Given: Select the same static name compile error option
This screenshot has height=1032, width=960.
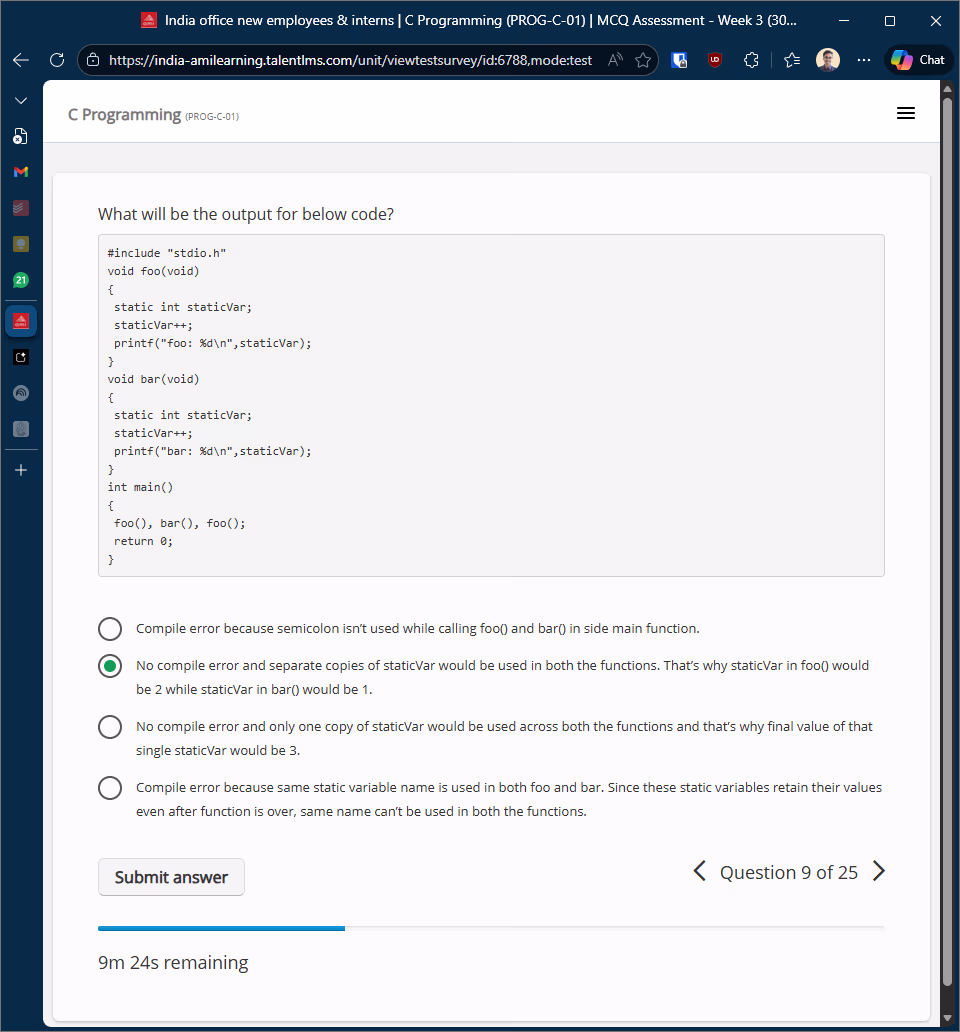Looking at the screenshot, I should tap(110, 788).
